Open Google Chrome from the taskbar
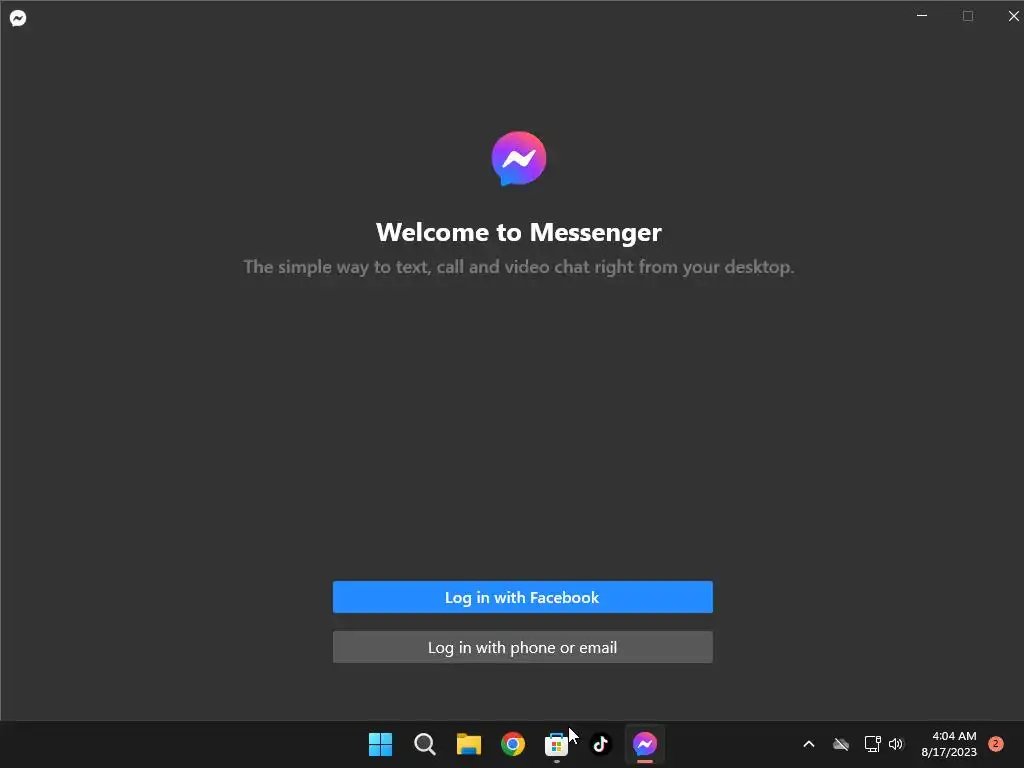Viewport: 1024px width, 768px height. point(513,744)
